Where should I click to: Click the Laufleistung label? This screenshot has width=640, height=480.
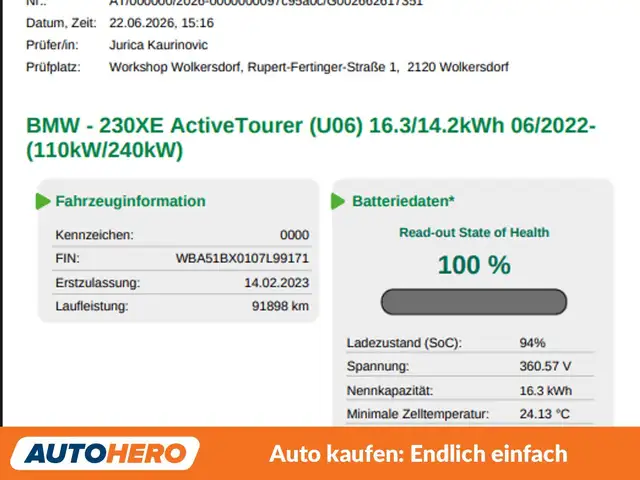[x=92, y=306]
